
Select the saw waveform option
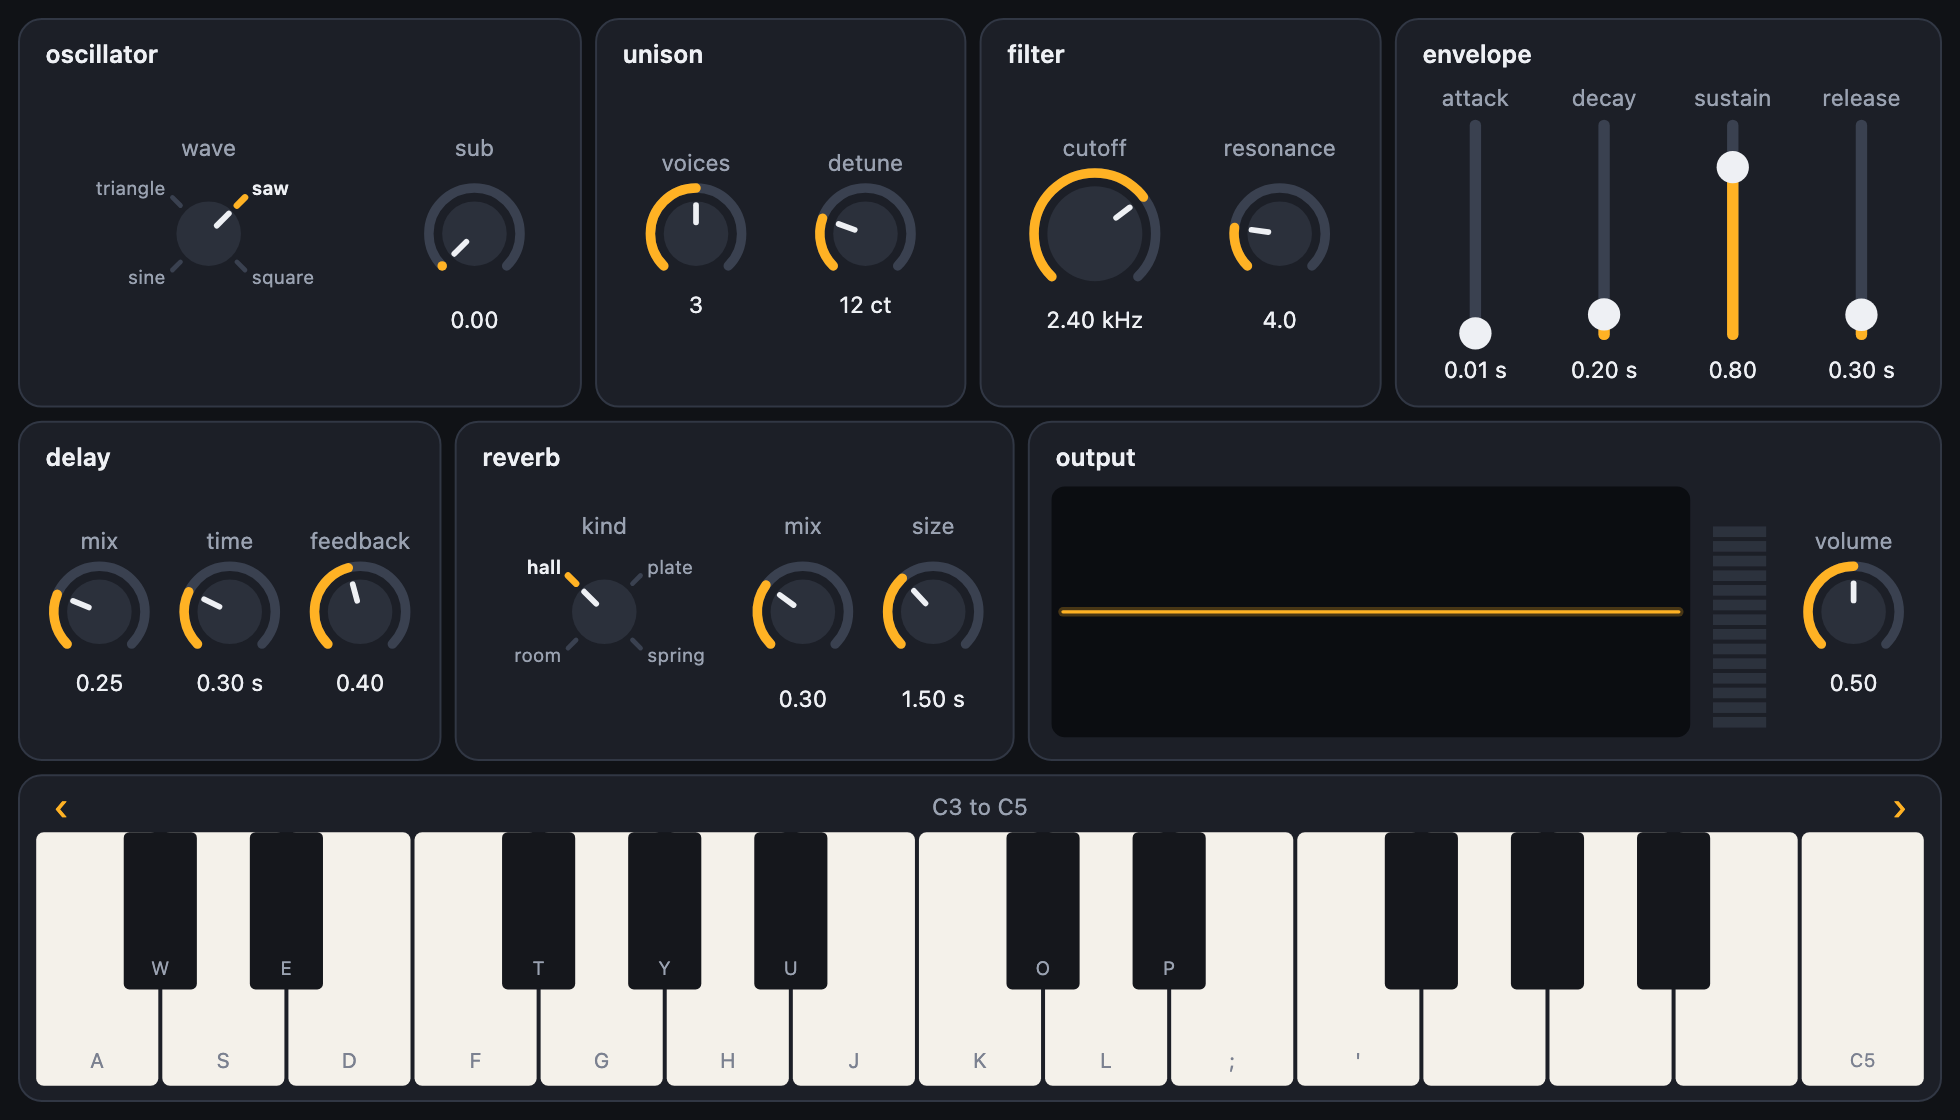pos(270,188)
